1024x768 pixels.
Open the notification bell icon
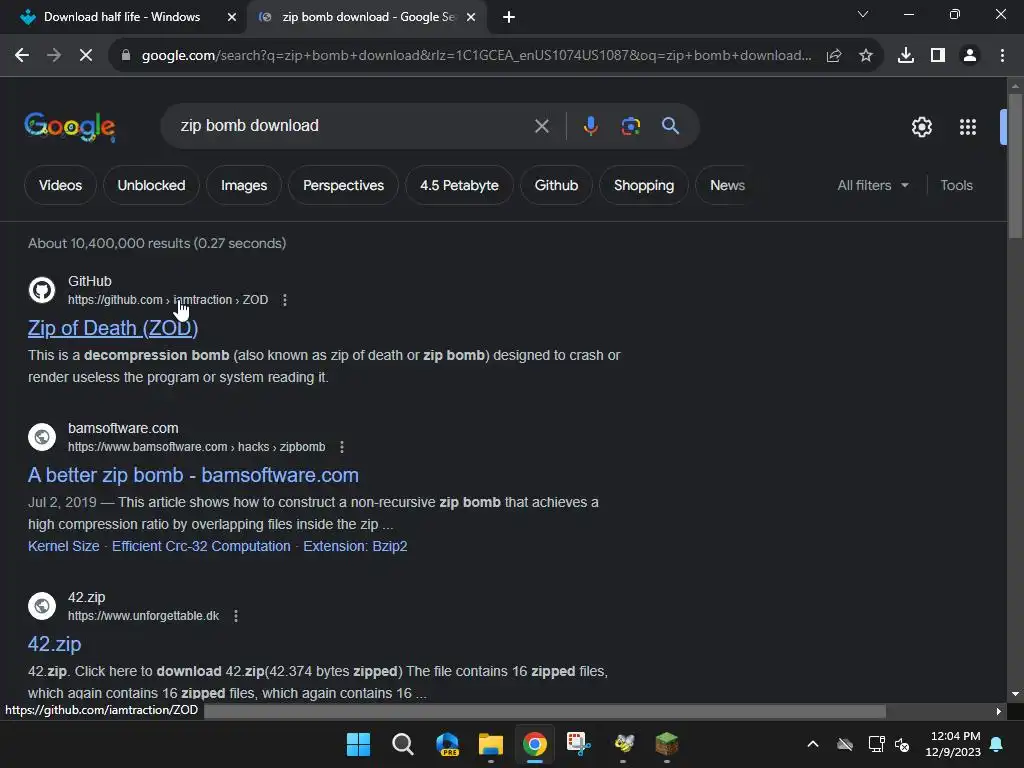point(997,744)
